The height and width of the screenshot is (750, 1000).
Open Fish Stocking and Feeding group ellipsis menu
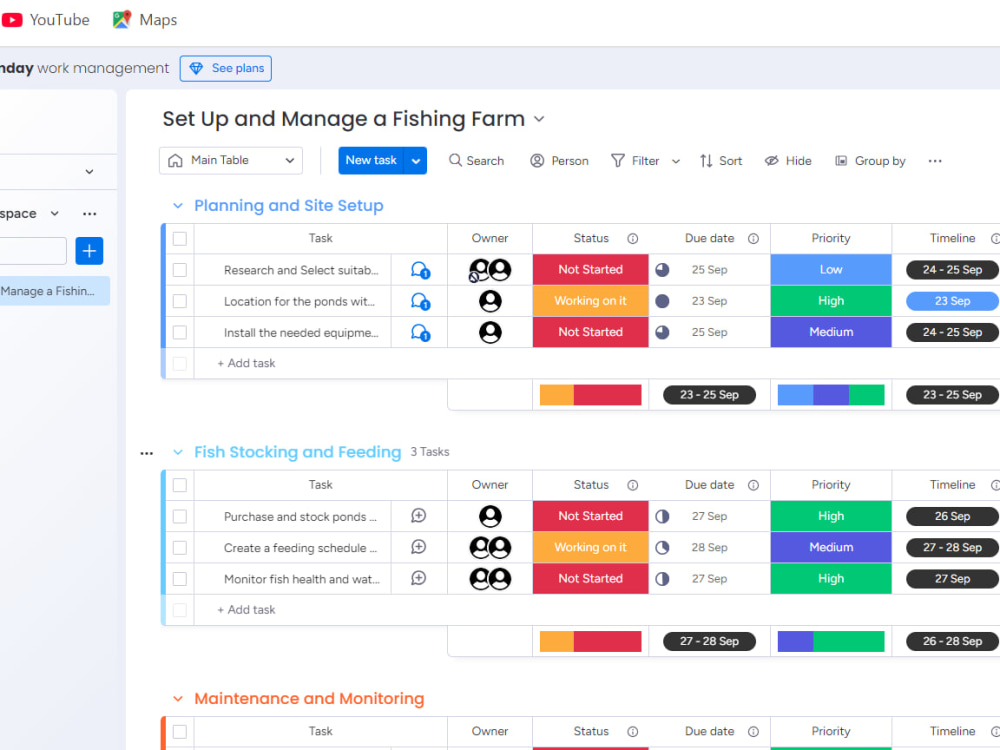pyautogui.click(x=147, y=453)
